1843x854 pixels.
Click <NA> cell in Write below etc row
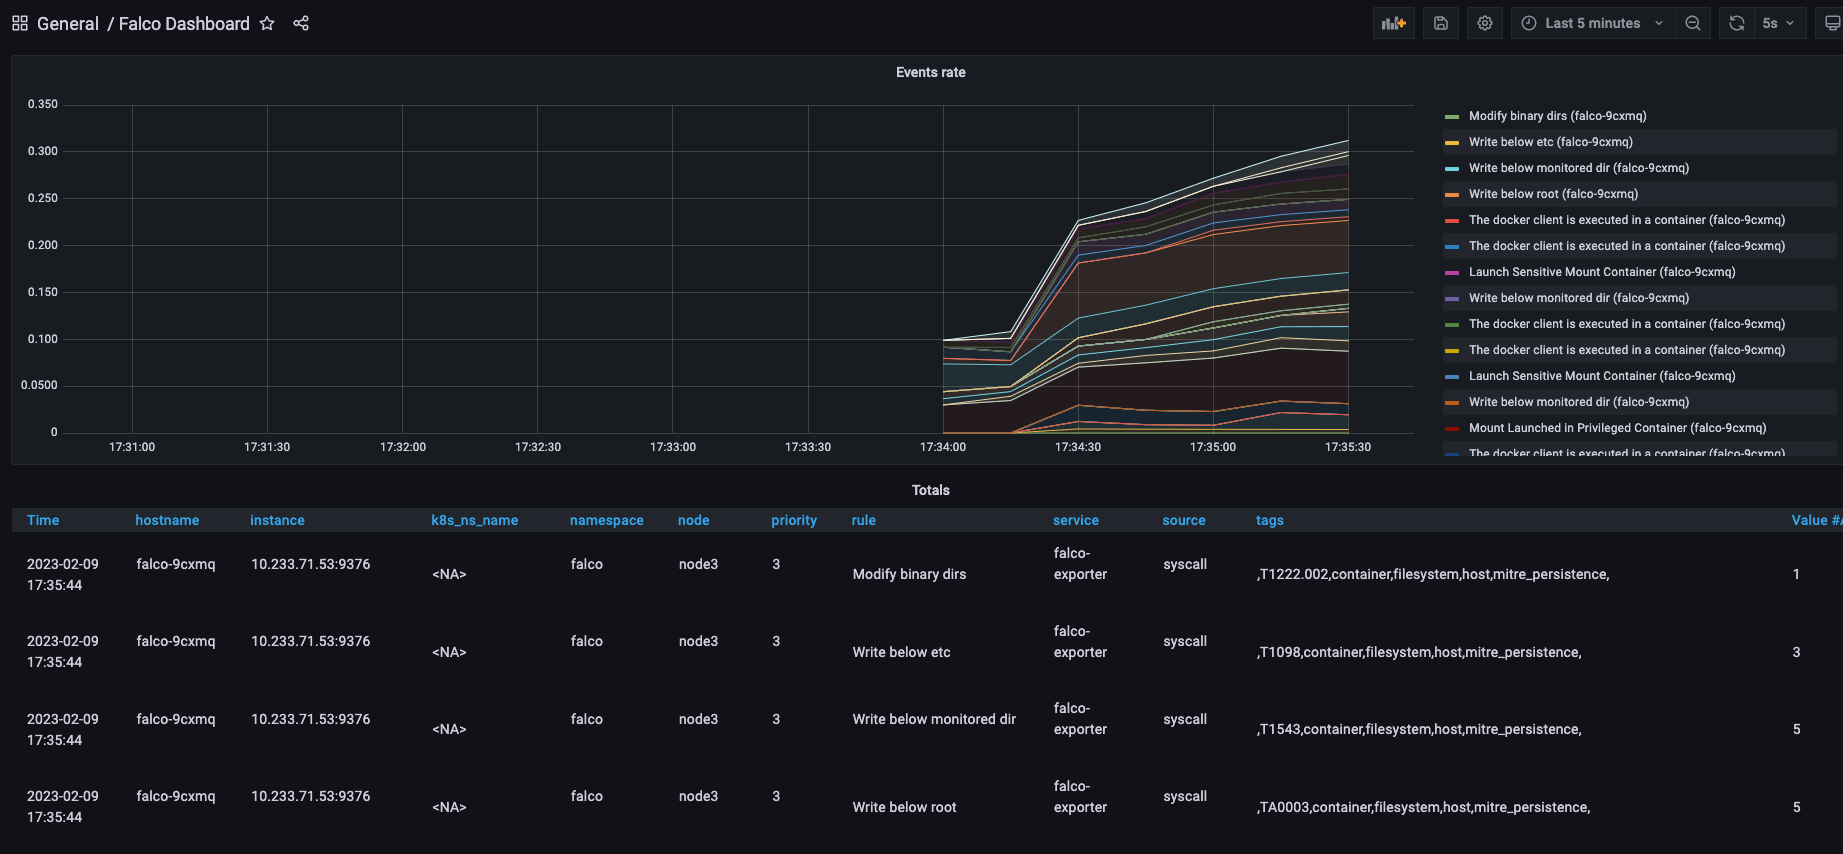[x=449, y=652]
